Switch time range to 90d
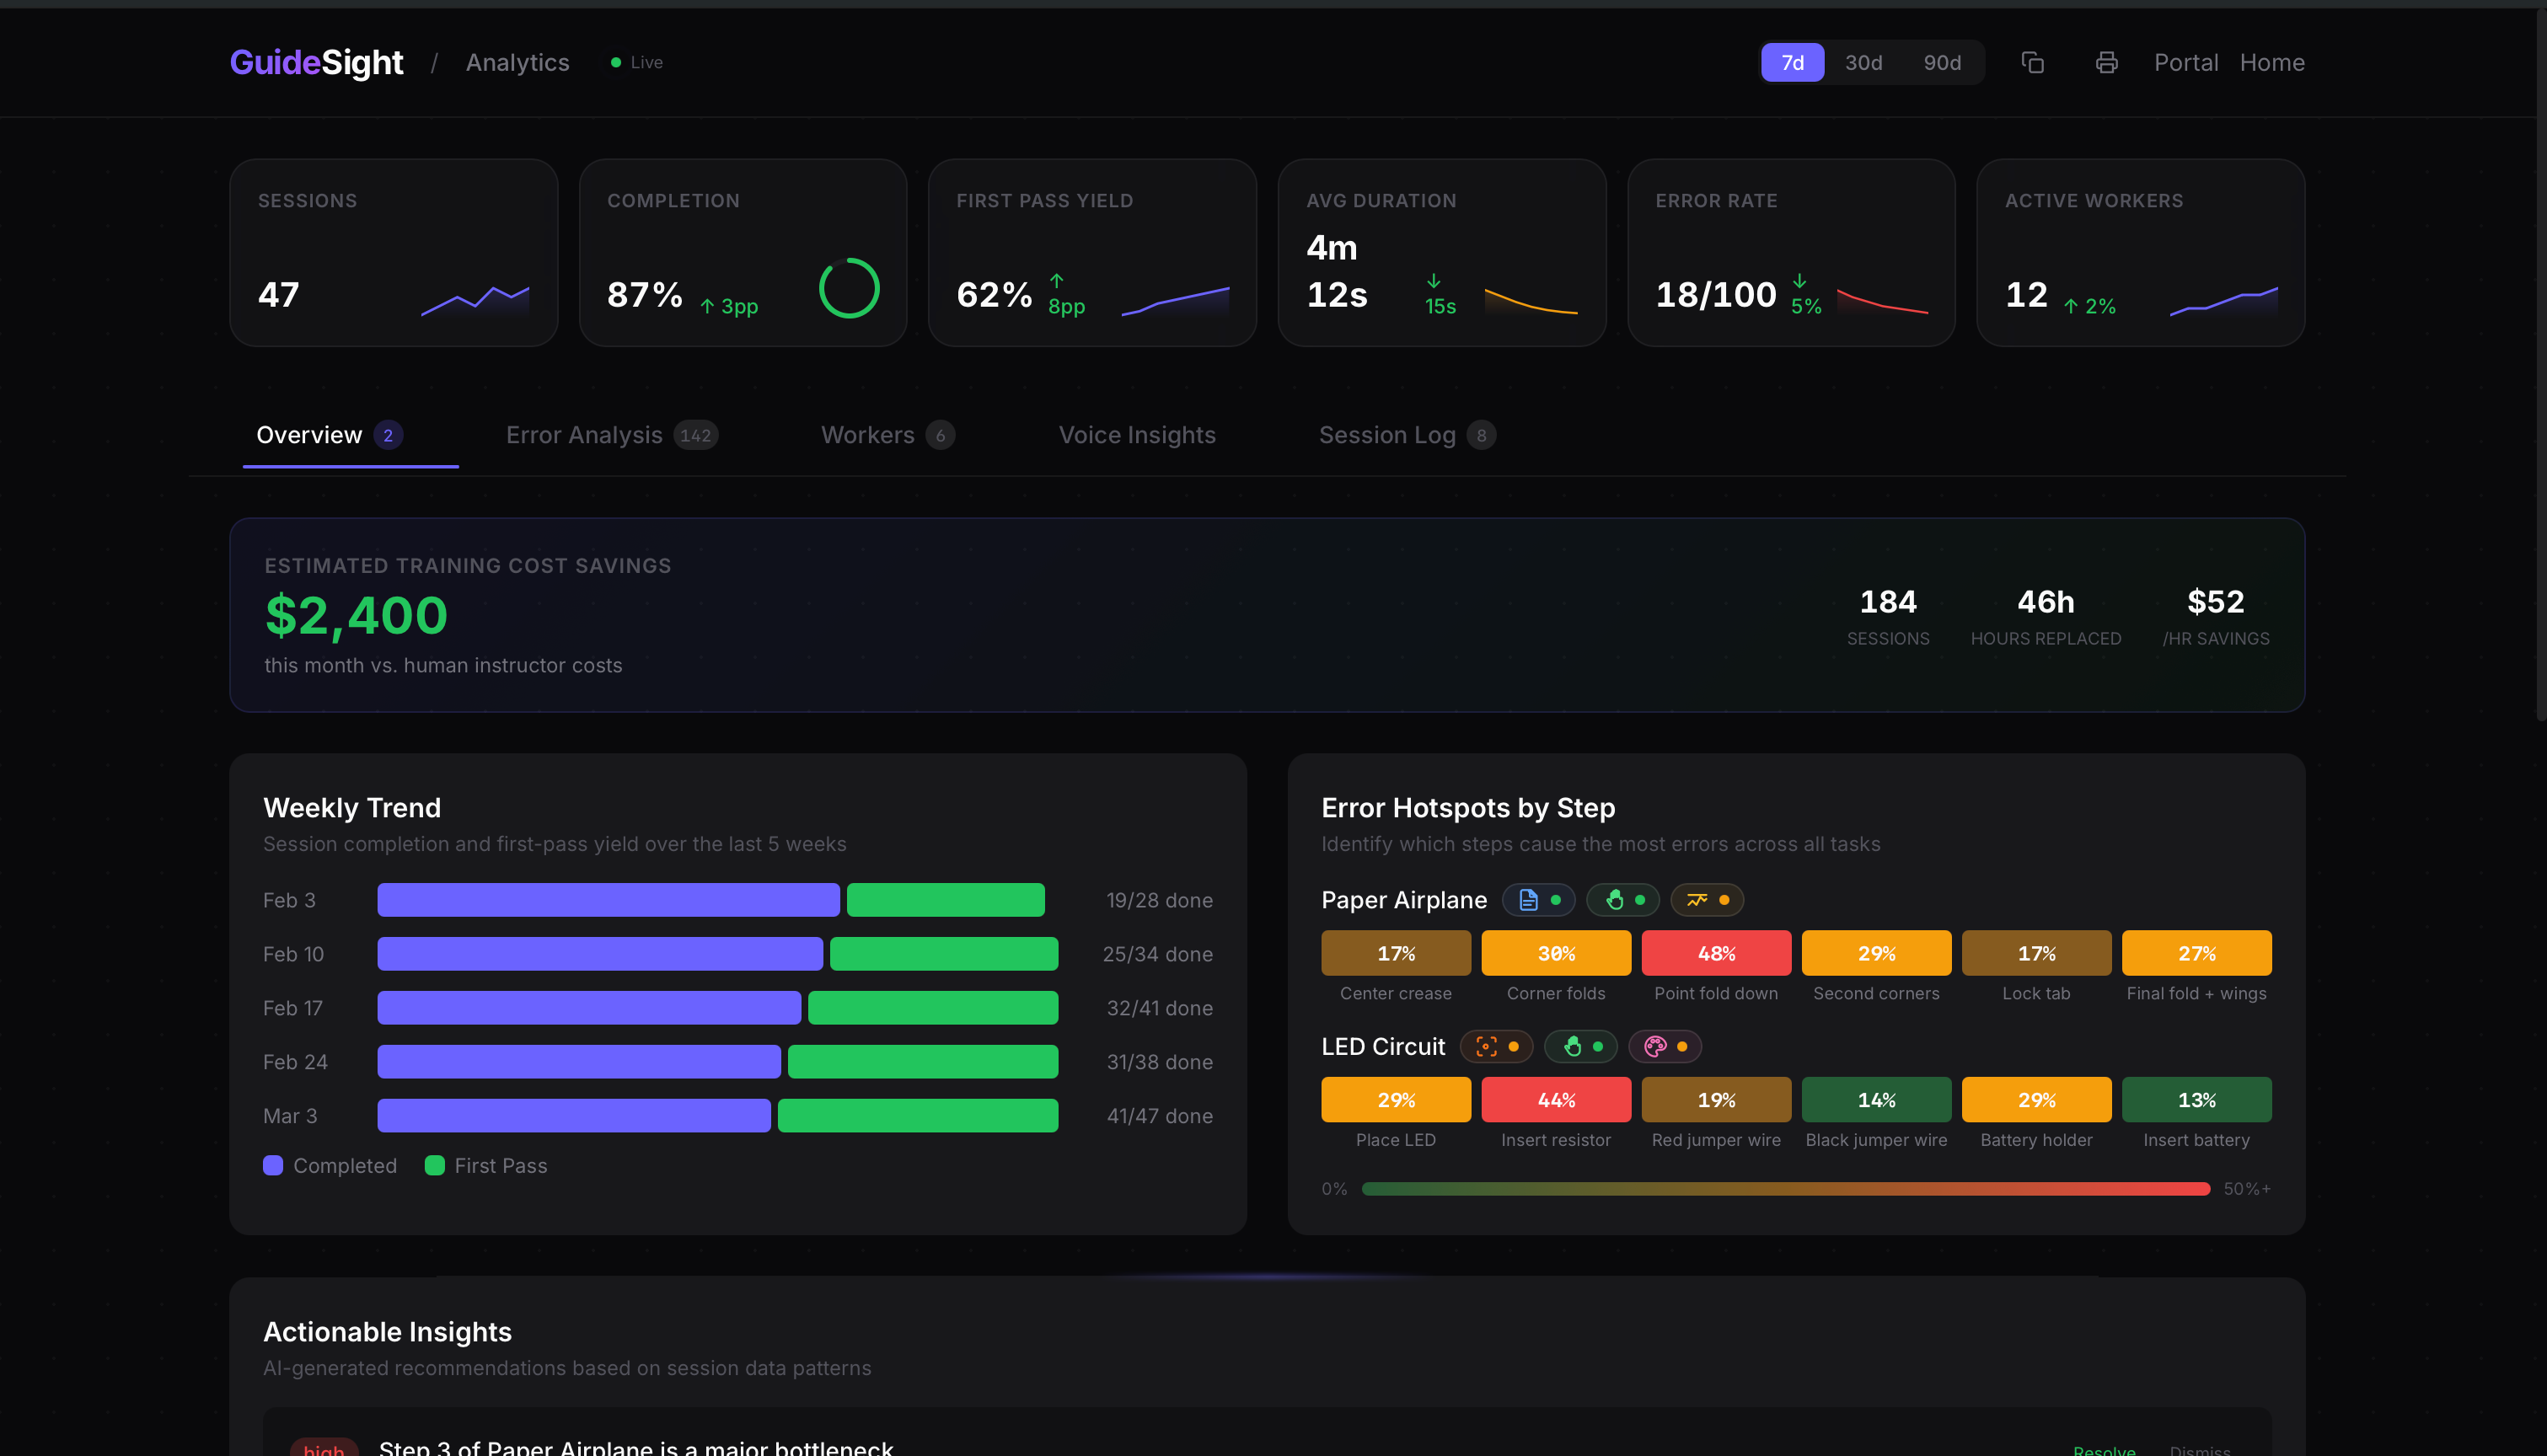Image resolution: width=2547 pixels, height=1456 pixels. (x=1942, y=63)
